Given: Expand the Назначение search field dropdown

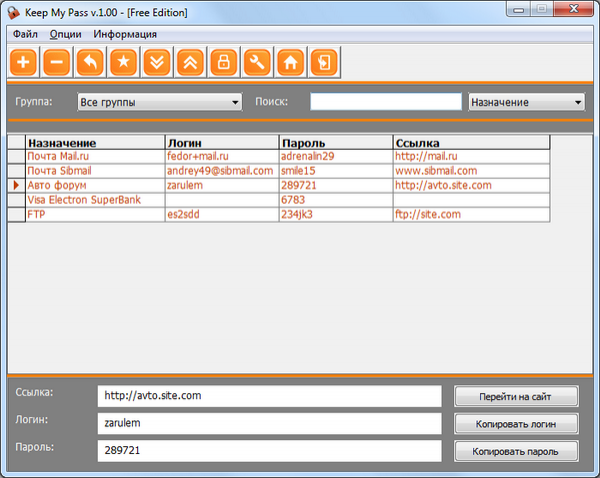Looking at the screenshot, I should click(x=527, y=102).
